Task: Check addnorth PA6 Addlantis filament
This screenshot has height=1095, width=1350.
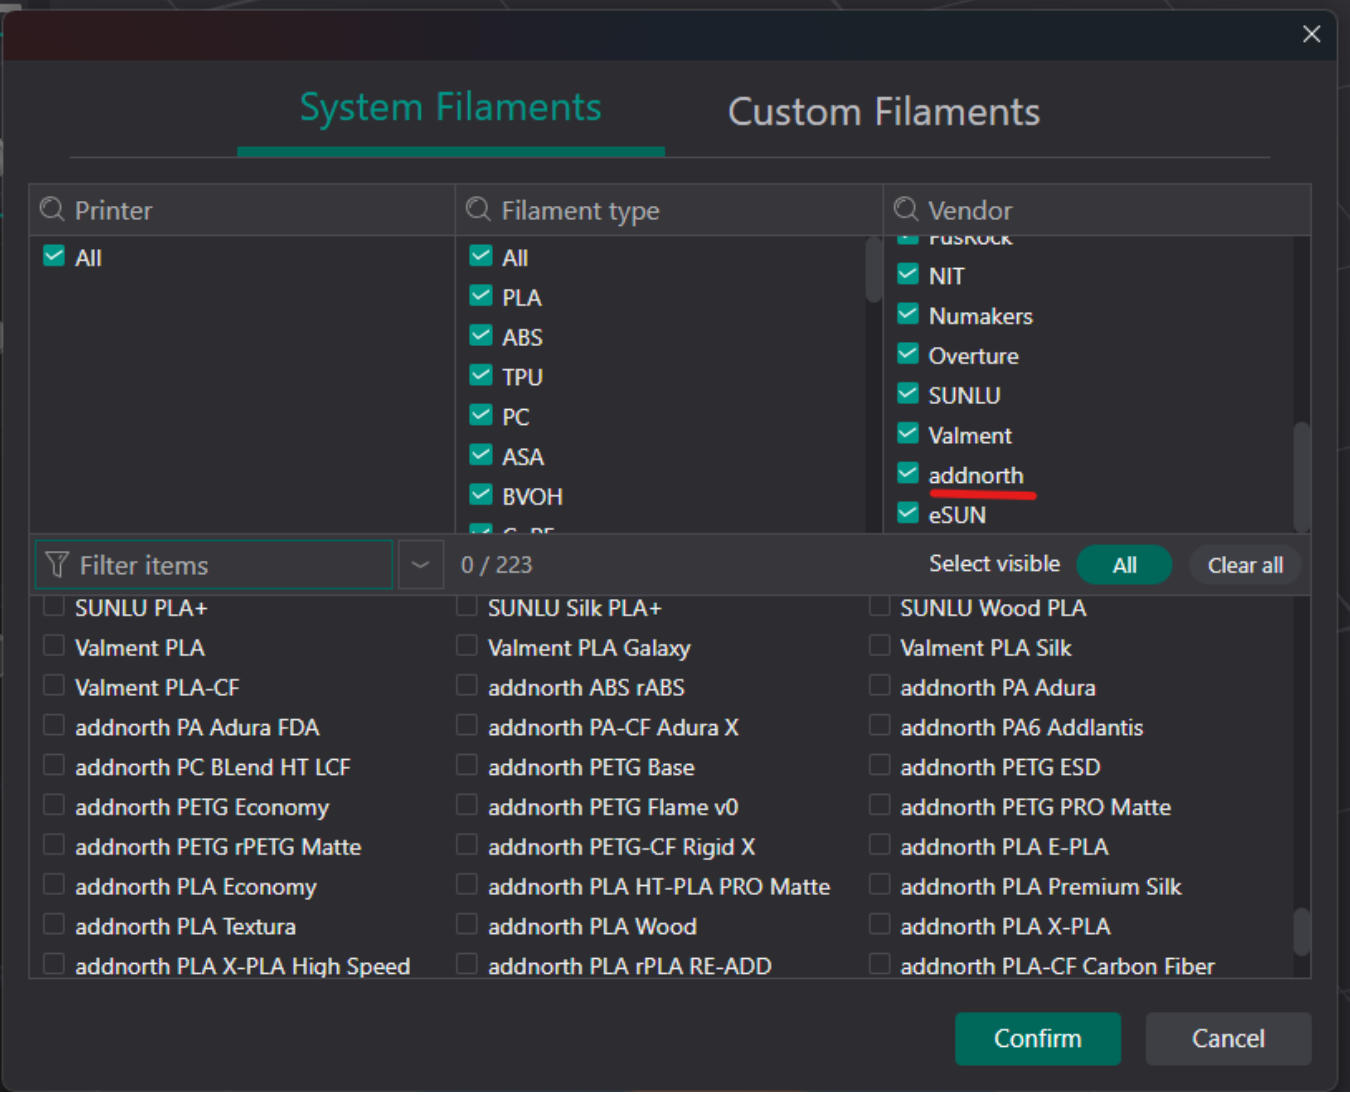Action: 880,726
